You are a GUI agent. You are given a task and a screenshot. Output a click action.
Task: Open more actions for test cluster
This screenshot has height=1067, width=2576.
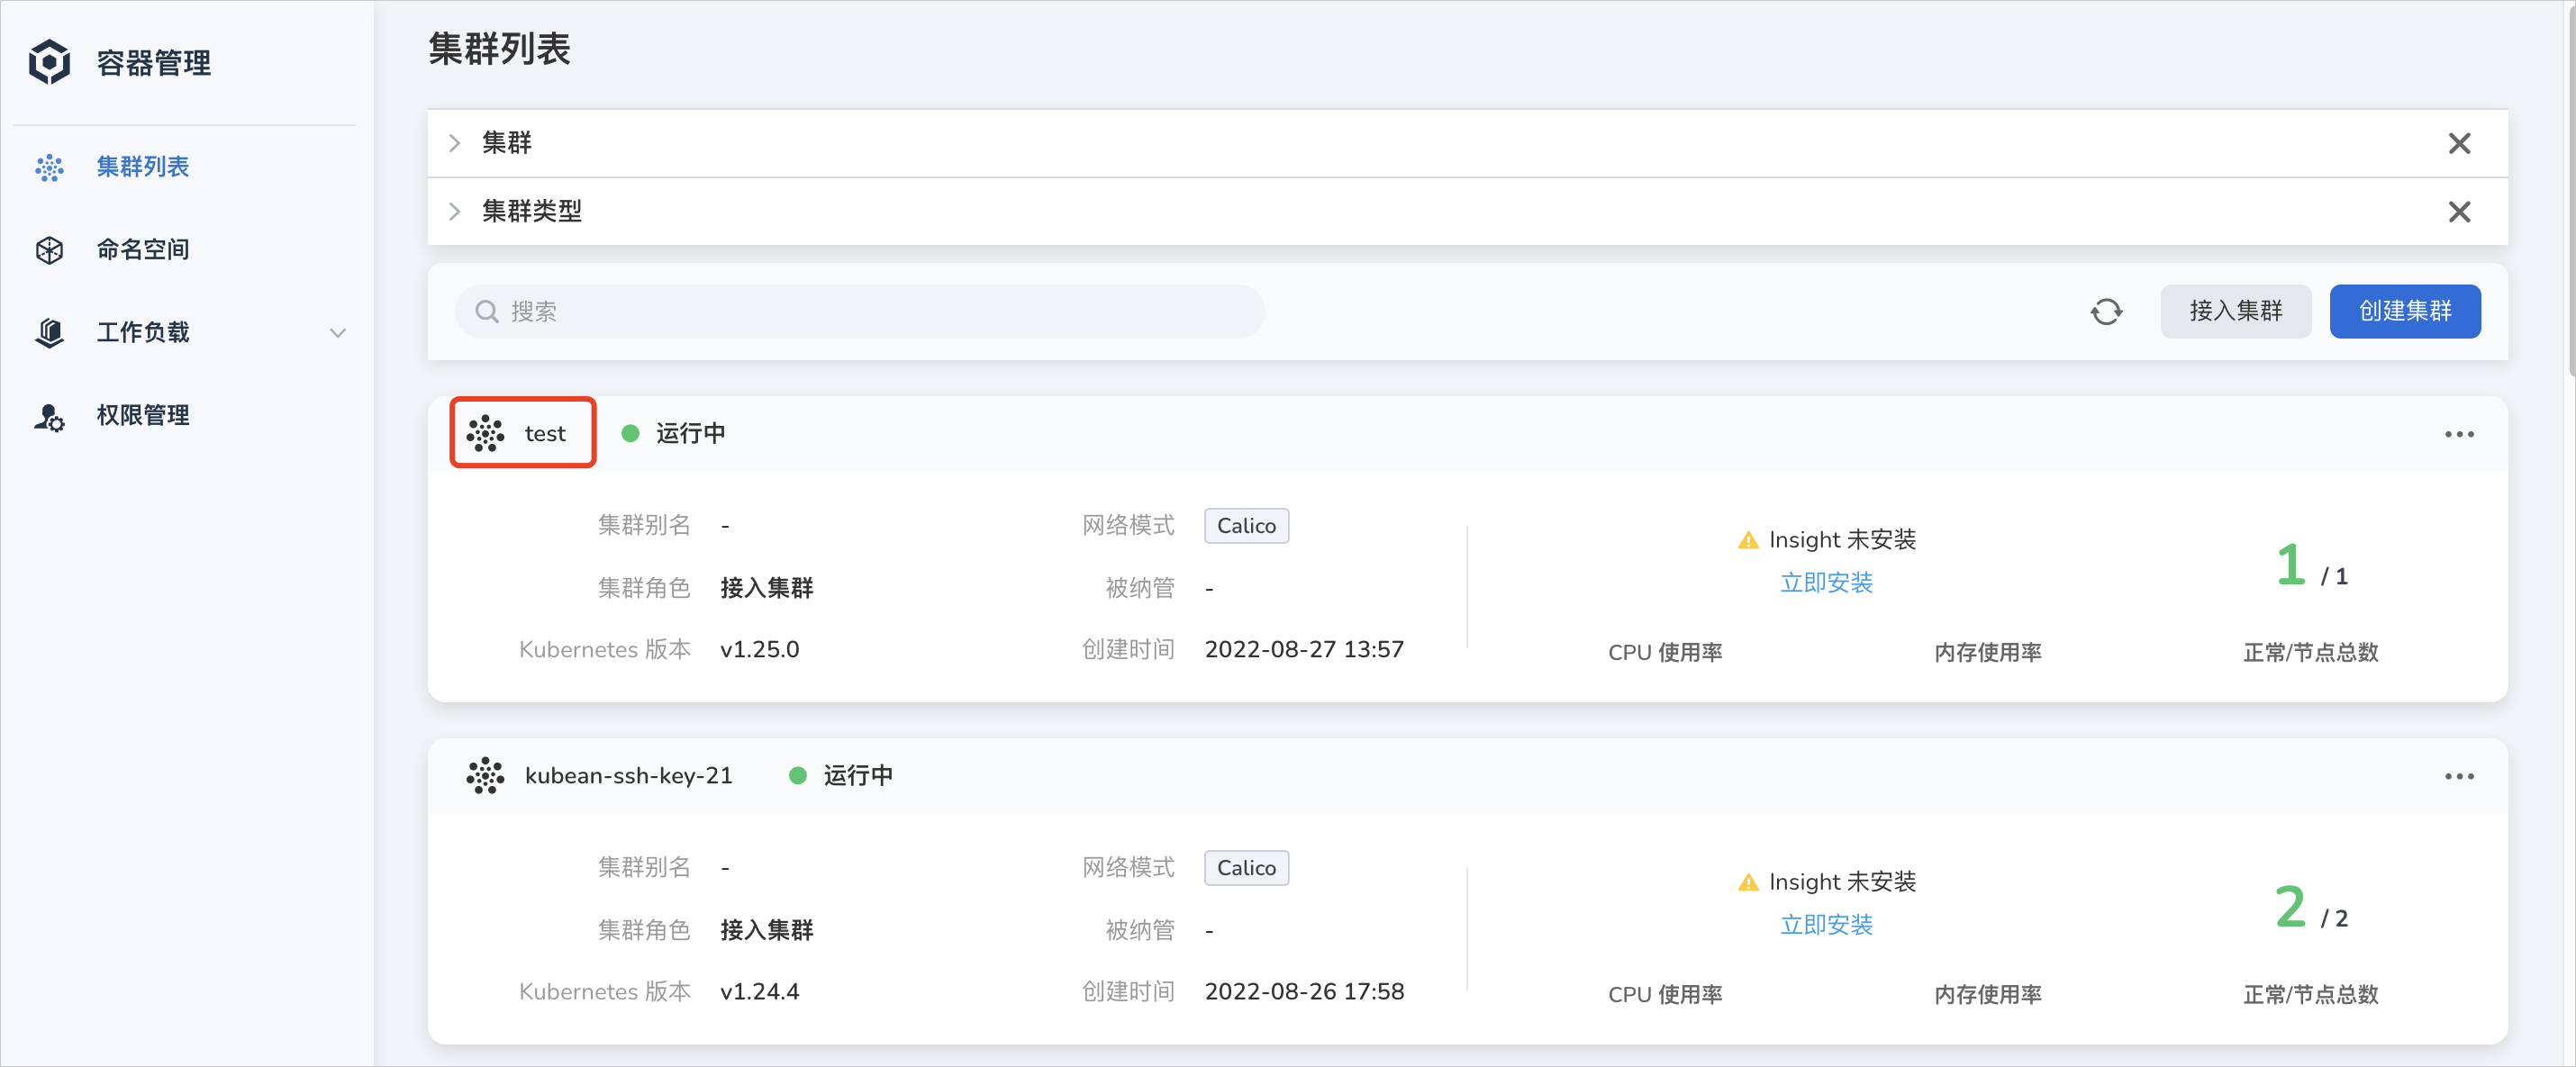click(x=2459, y=434)
